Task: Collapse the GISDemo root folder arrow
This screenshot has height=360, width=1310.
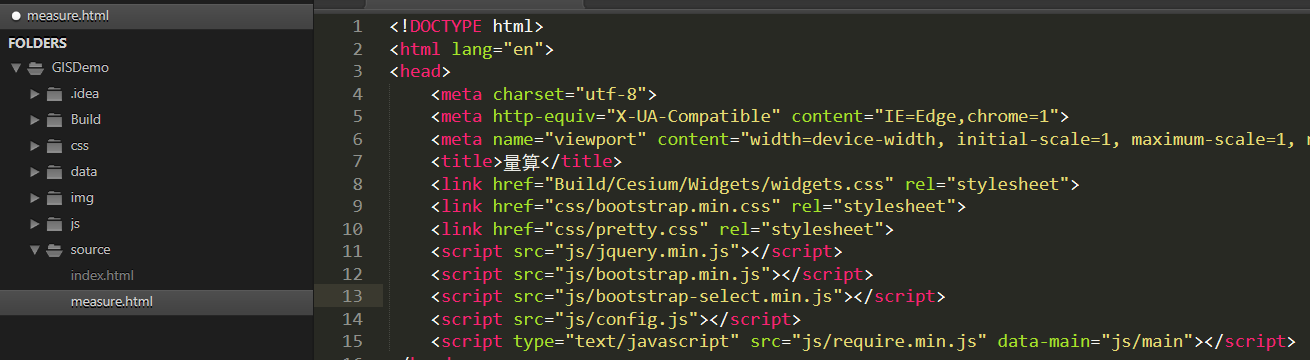Action: 16,68
